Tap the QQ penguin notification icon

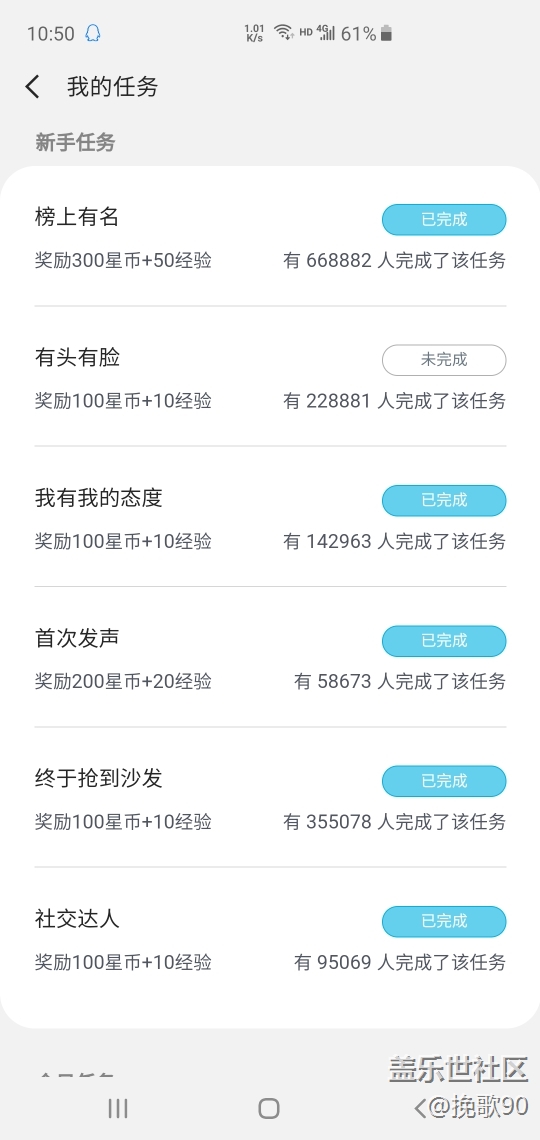point(92,33)
